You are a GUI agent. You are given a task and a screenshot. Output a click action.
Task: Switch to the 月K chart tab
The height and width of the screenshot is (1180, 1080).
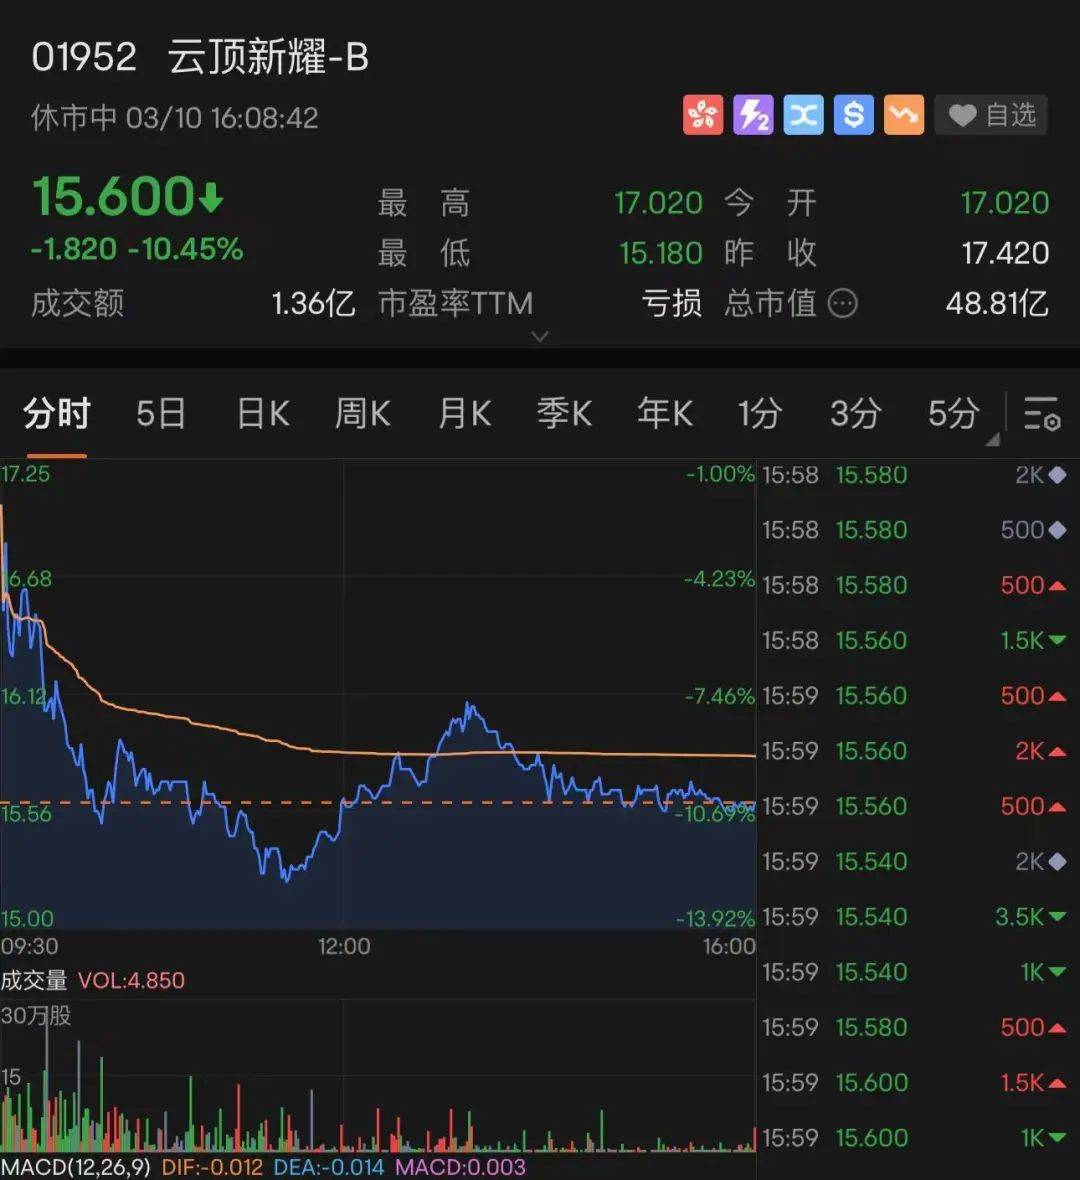point(464,414)
